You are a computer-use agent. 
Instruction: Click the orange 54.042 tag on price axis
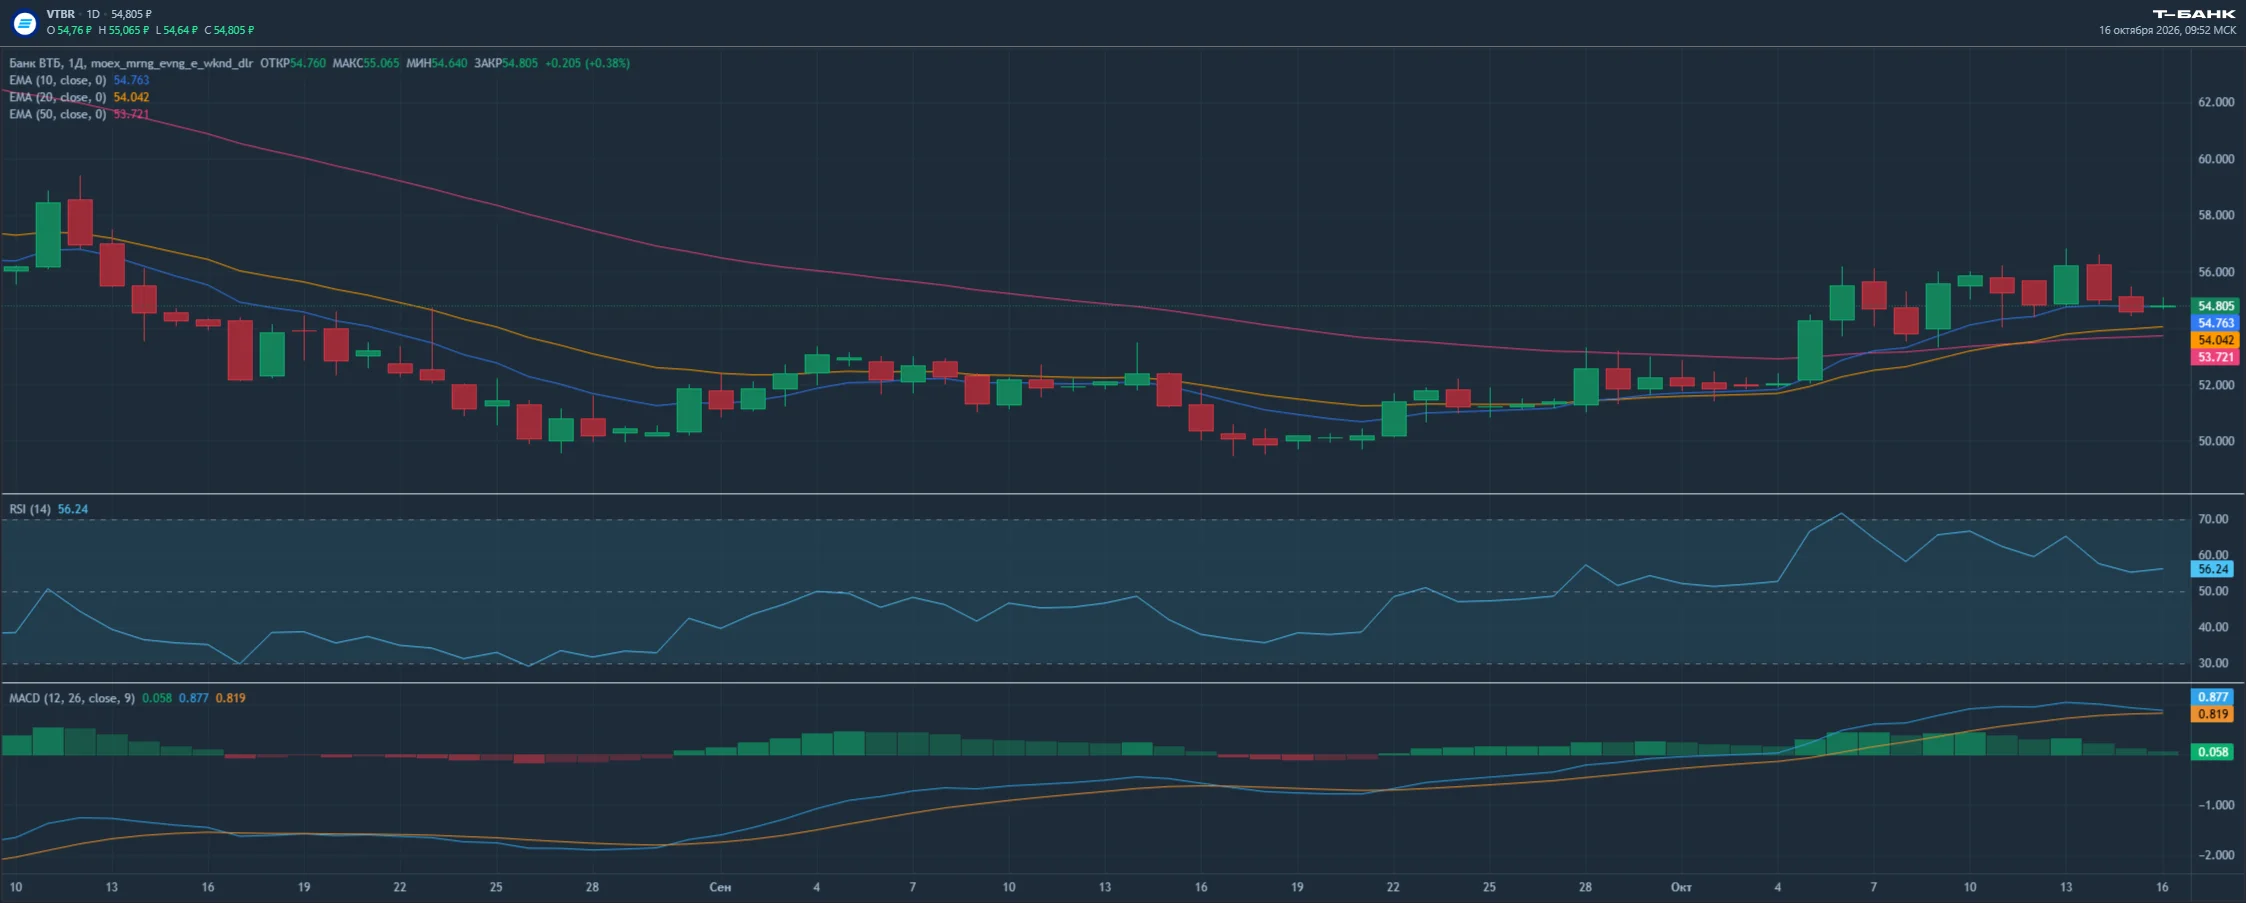coord(2215,340)
